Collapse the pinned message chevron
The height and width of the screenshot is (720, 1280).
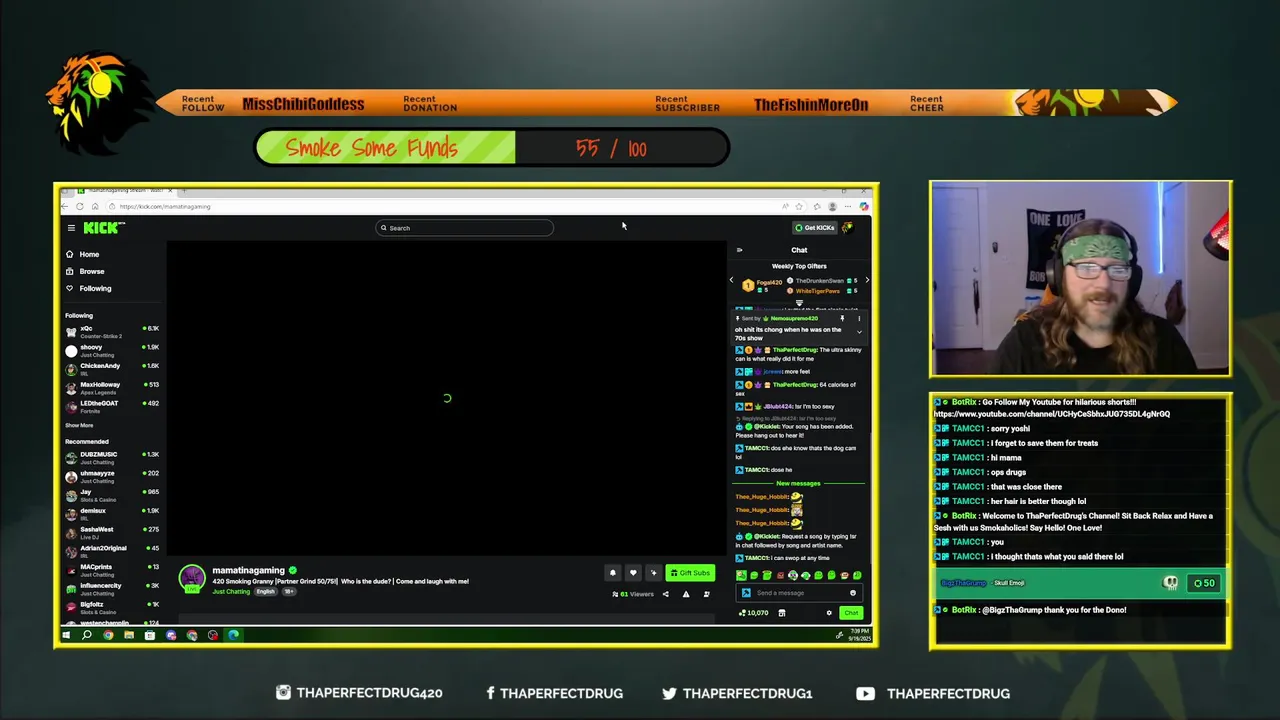coord(859,332)
